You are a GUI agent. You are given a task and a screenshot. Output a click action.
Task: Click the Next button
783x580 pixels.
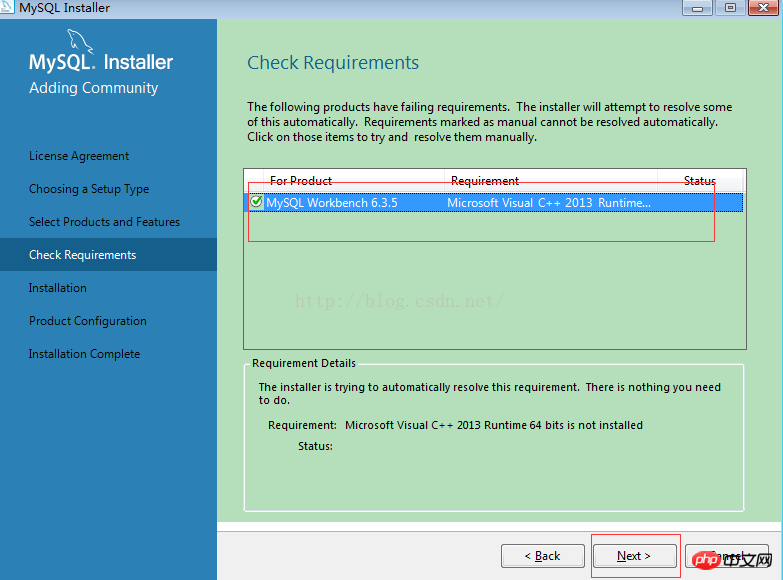click(634, 556)
